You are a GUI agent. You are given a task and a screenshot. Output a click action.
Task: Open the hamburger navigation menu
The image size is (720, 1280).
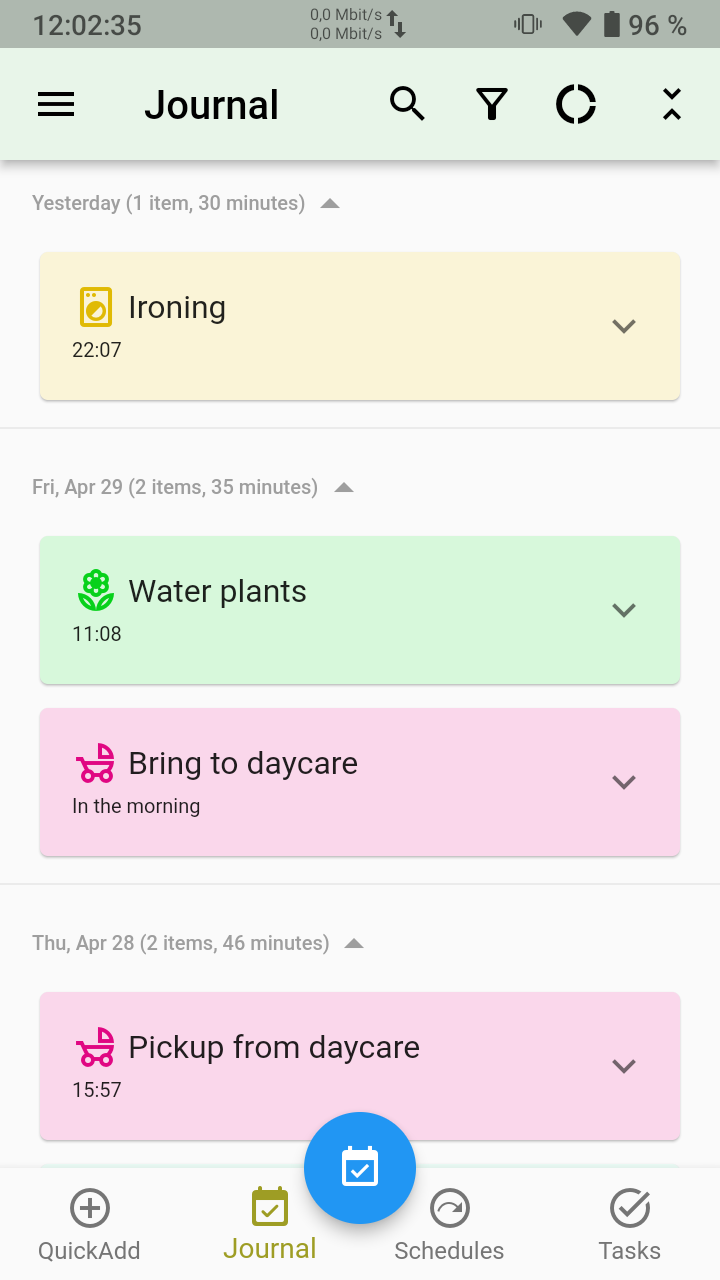[x=56, y=105]
